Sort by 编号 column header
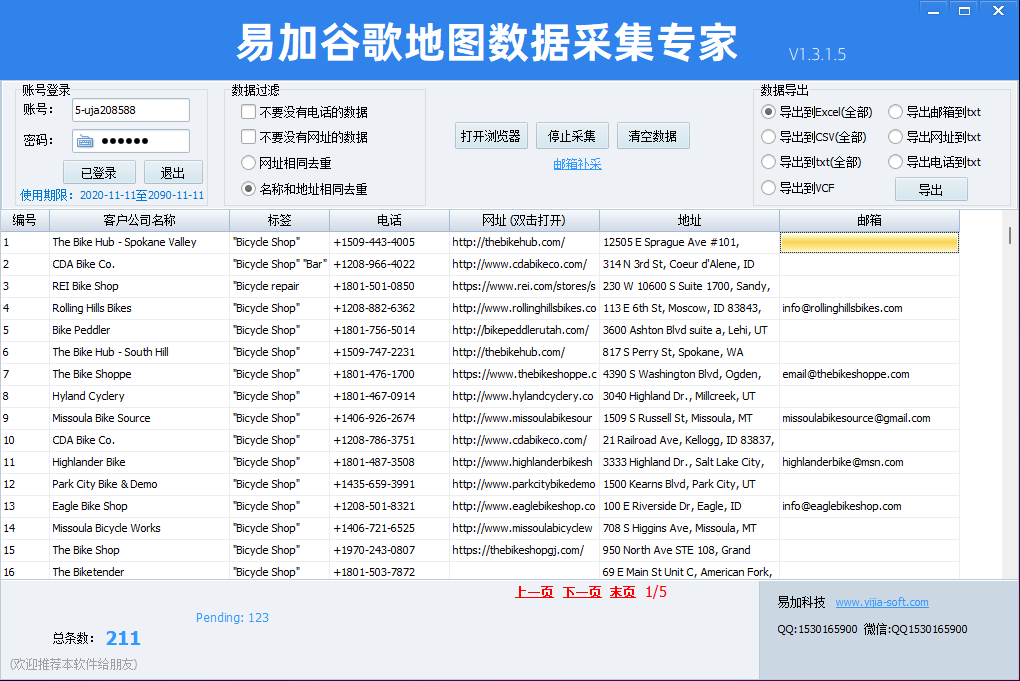This screenshot has width=1020, height=681. point(25,220)
